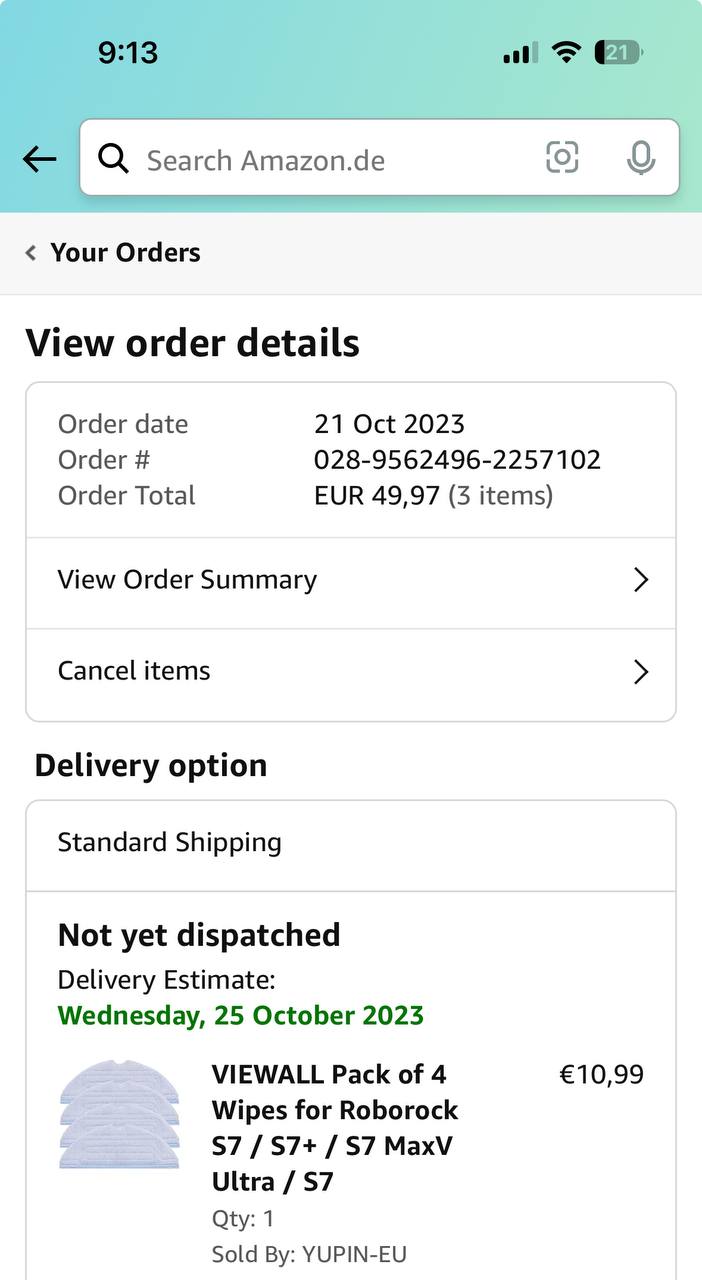
Task: Tap the chevron beside Your Orders
Action: coord(31,253)
